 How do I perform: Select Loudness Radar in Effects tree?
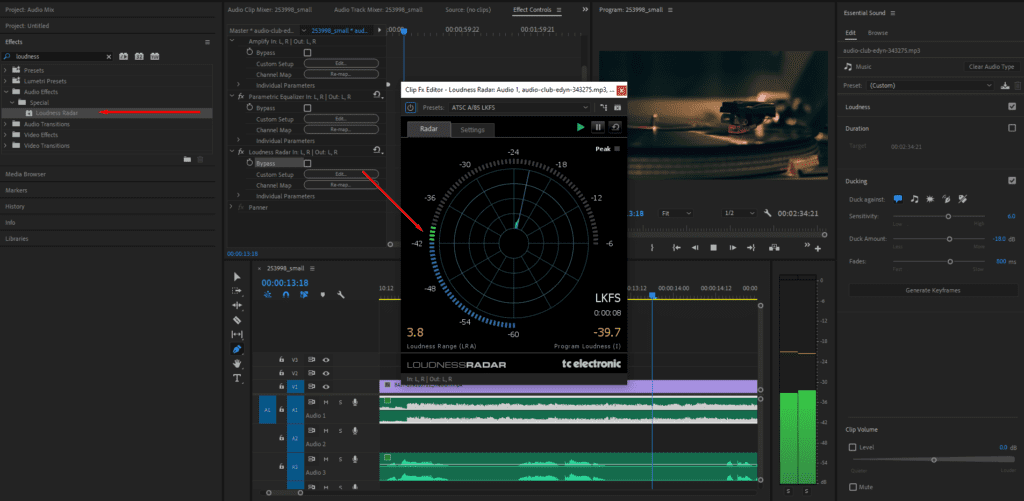click(57, 113)
